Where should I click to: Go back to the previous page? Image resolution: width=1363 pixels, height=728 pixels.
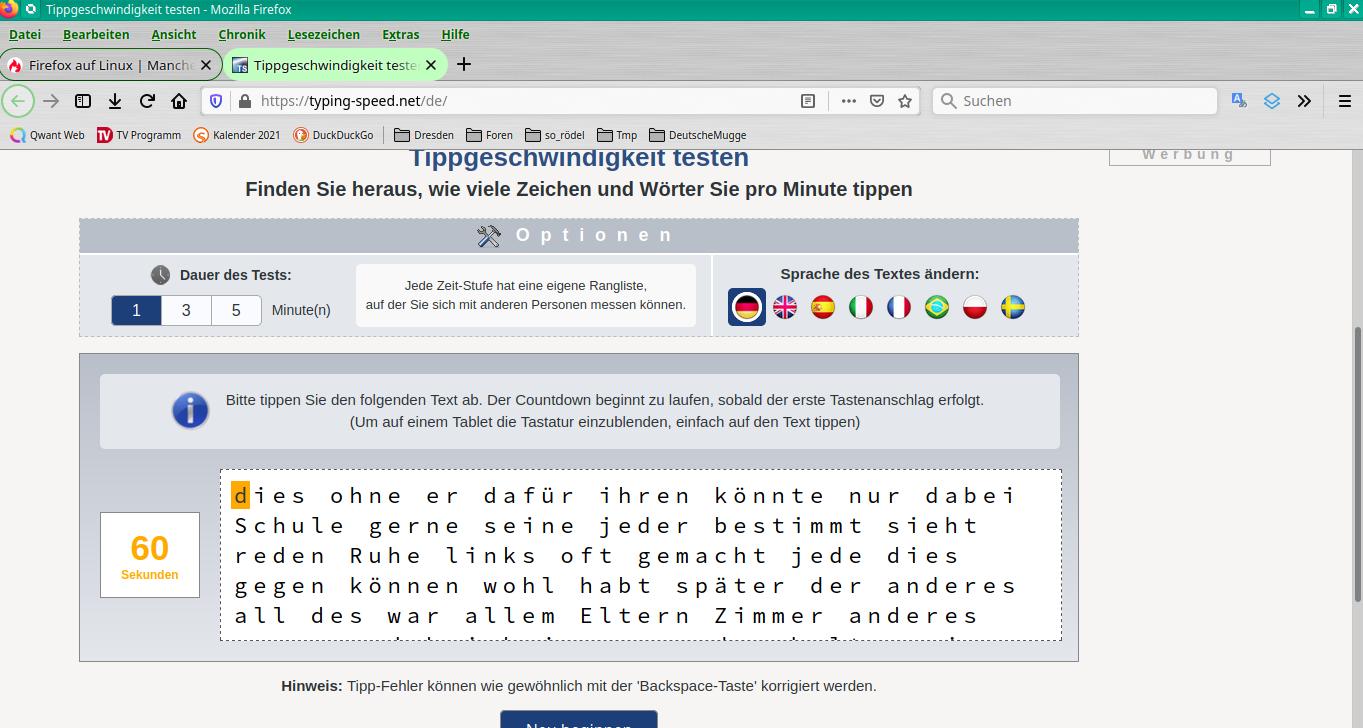tap(18, 101)
